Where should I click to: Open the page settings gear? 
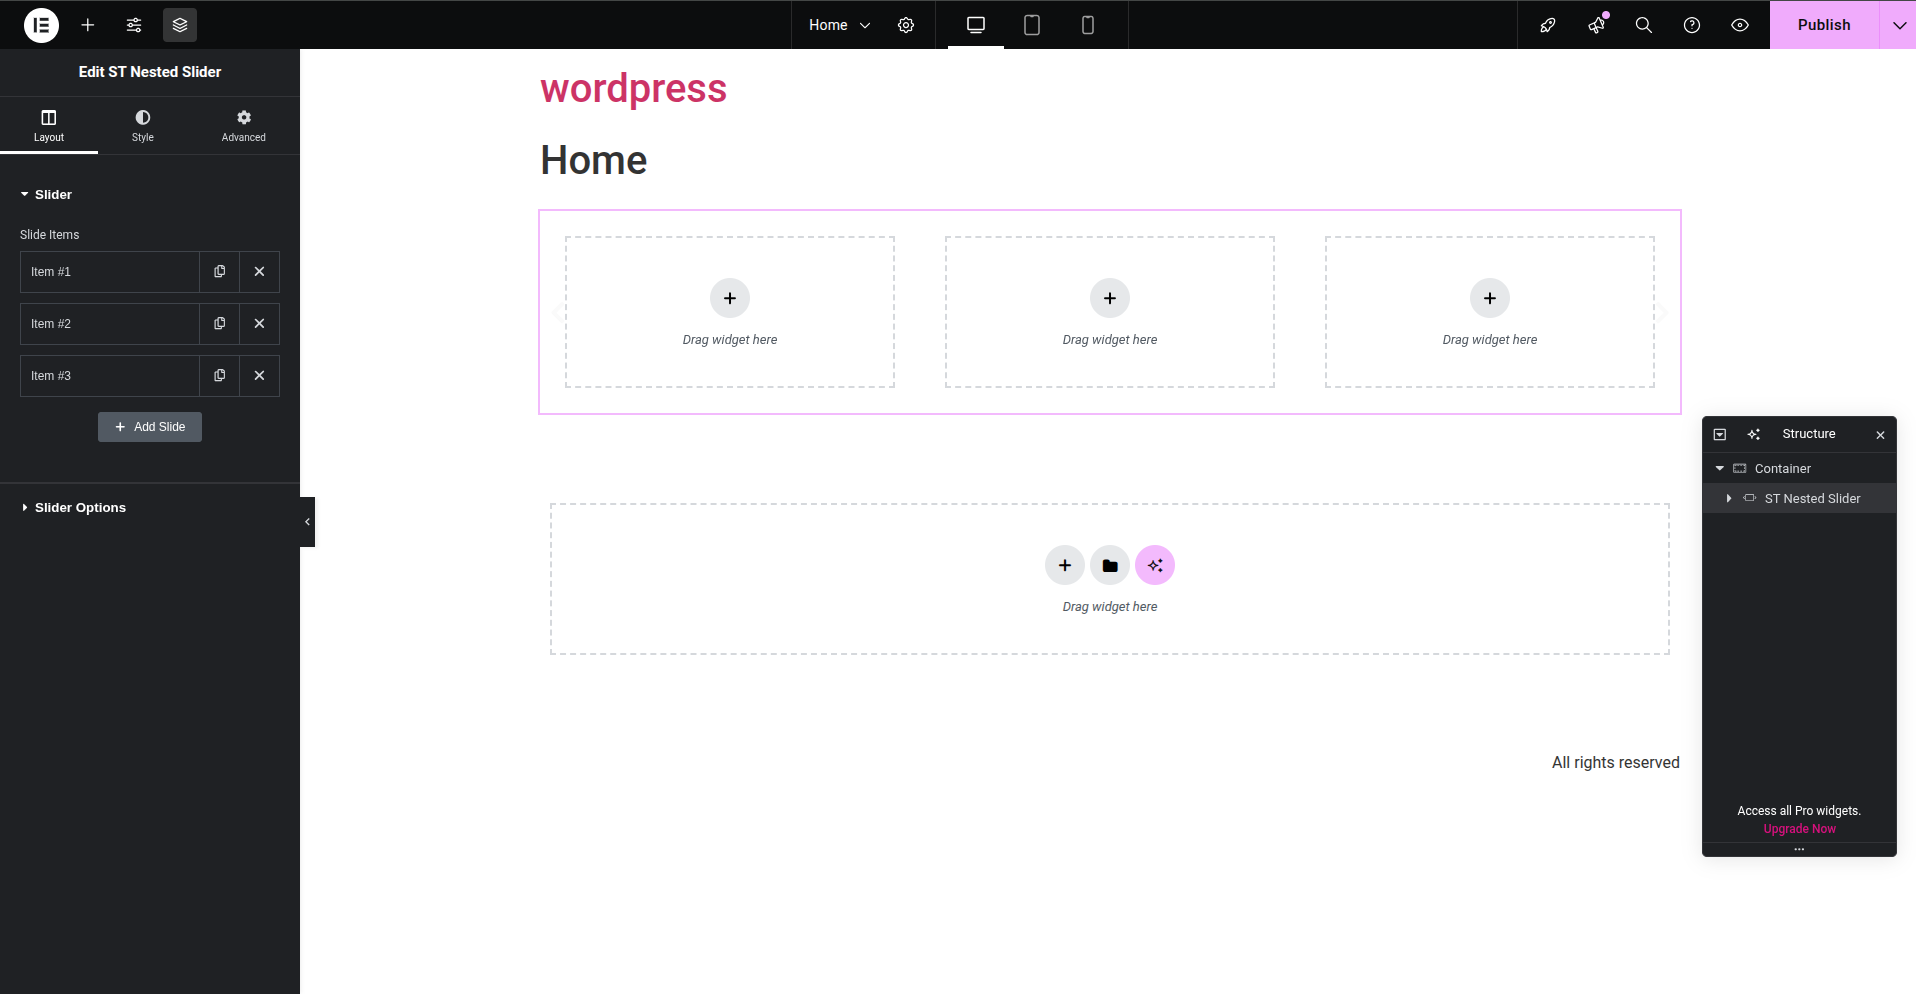[906, 25]
